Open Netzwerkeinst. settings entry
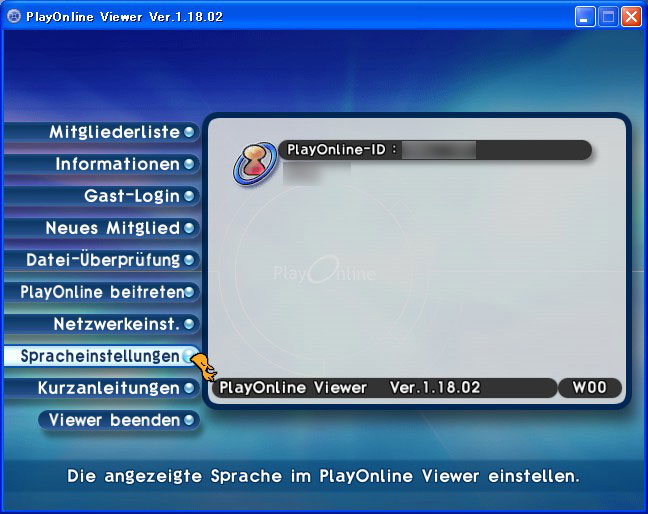 click(x=102, y=324)
